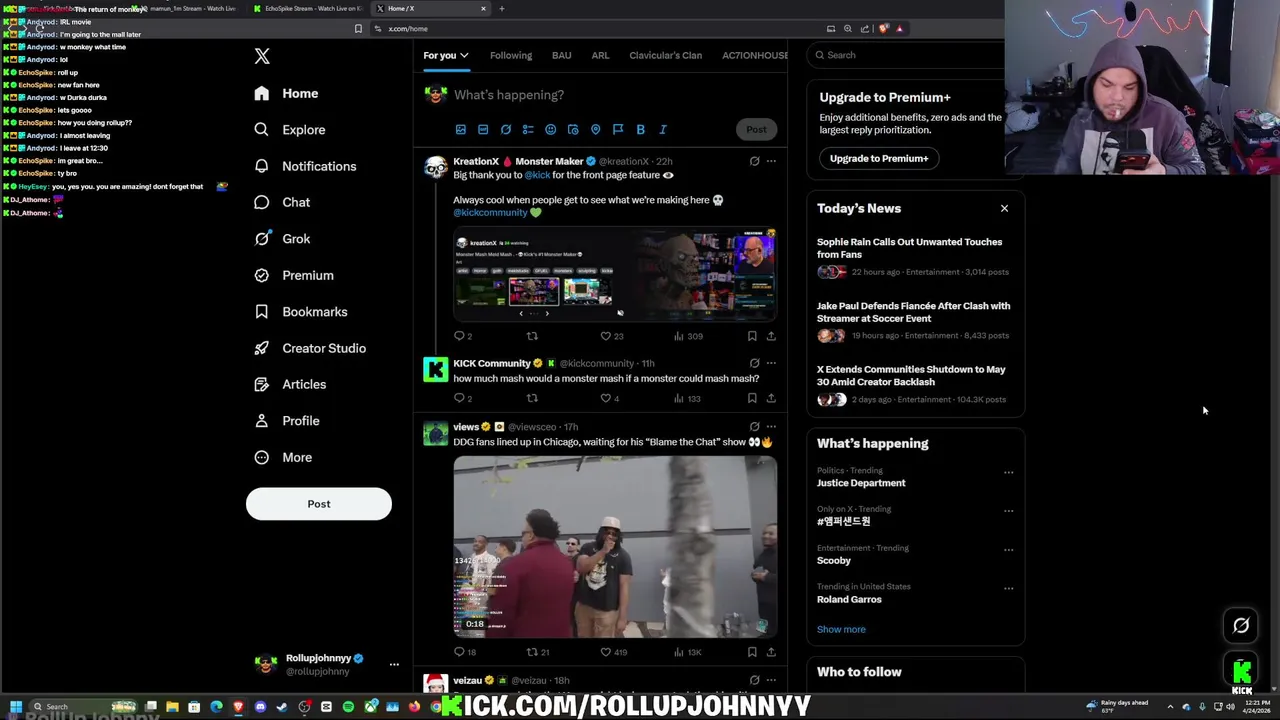The image size is (1280, 720).
Task: Toggle italic formatting in composer
Action: [662, 129]
